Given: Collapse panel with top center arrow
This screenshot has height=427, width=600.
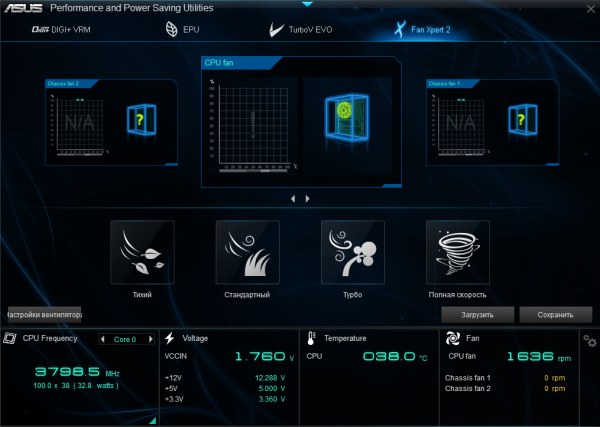Looking at the screenshot, I should pos(307,4).
